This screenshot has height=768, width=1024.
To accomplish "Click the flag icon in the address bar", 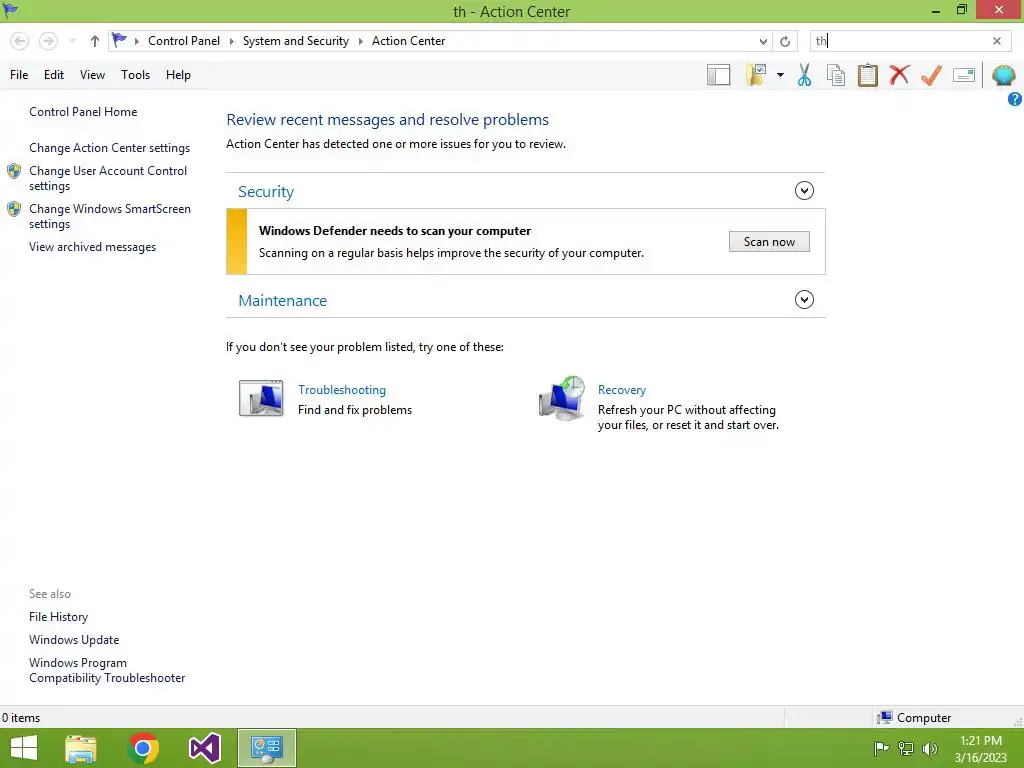I will click(119, 40).
